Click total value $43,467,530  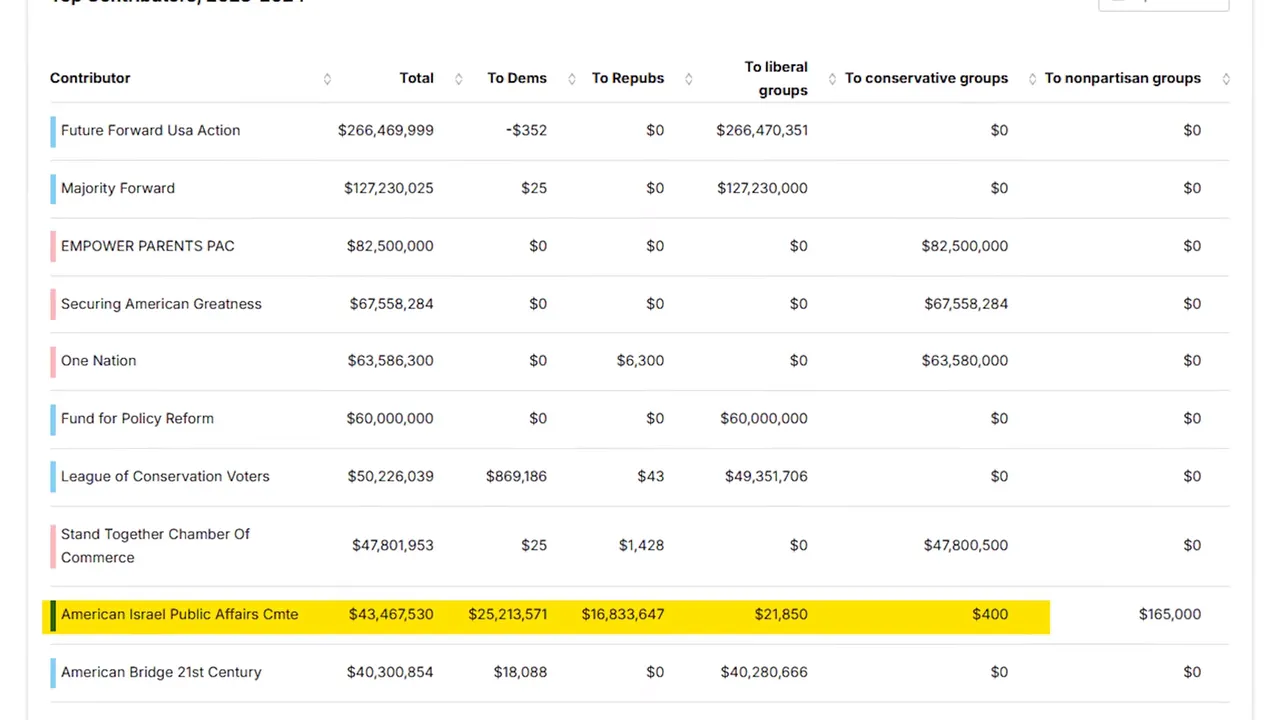(x=391, y=614)
